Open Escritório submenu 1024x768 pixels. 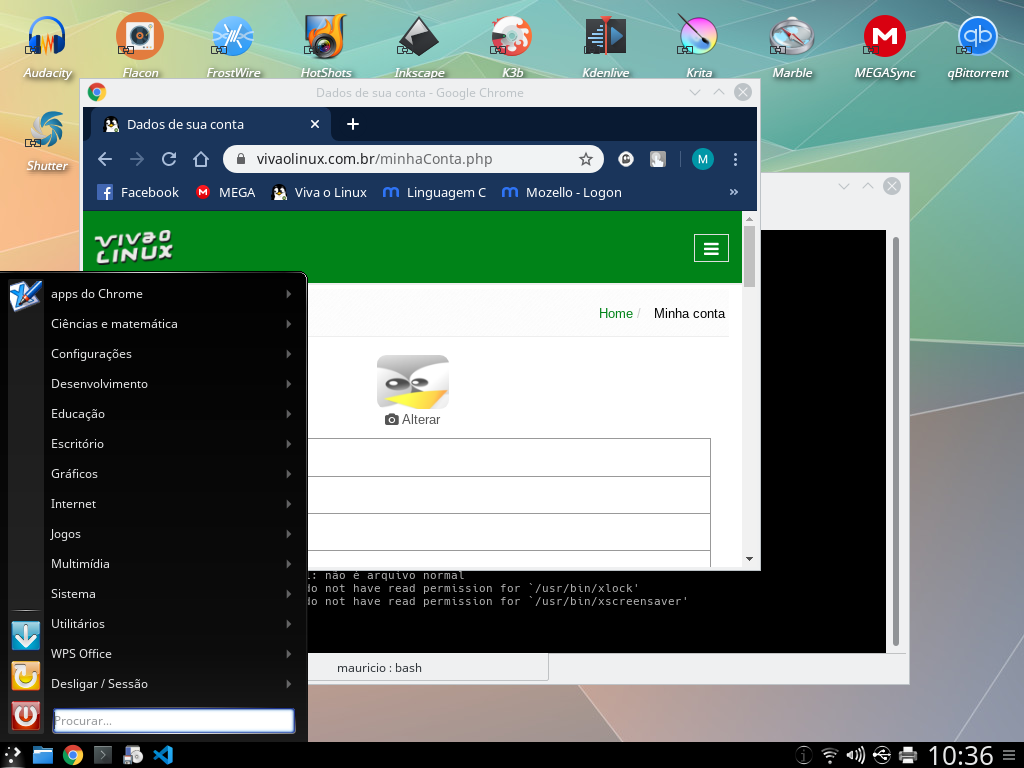pyautogui.click(x=170, y=444)
